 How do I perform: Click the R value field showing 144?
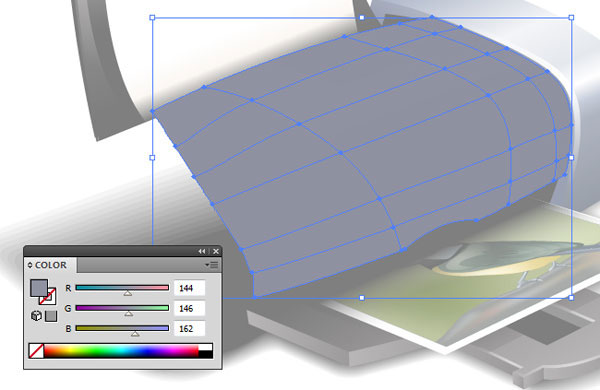click(189, 288)
